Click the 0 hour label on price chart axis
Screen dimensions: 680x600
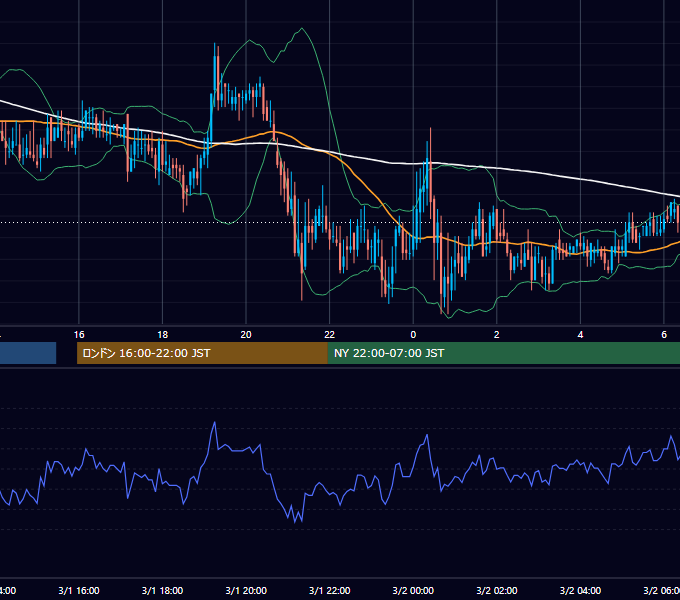[413, 335]
